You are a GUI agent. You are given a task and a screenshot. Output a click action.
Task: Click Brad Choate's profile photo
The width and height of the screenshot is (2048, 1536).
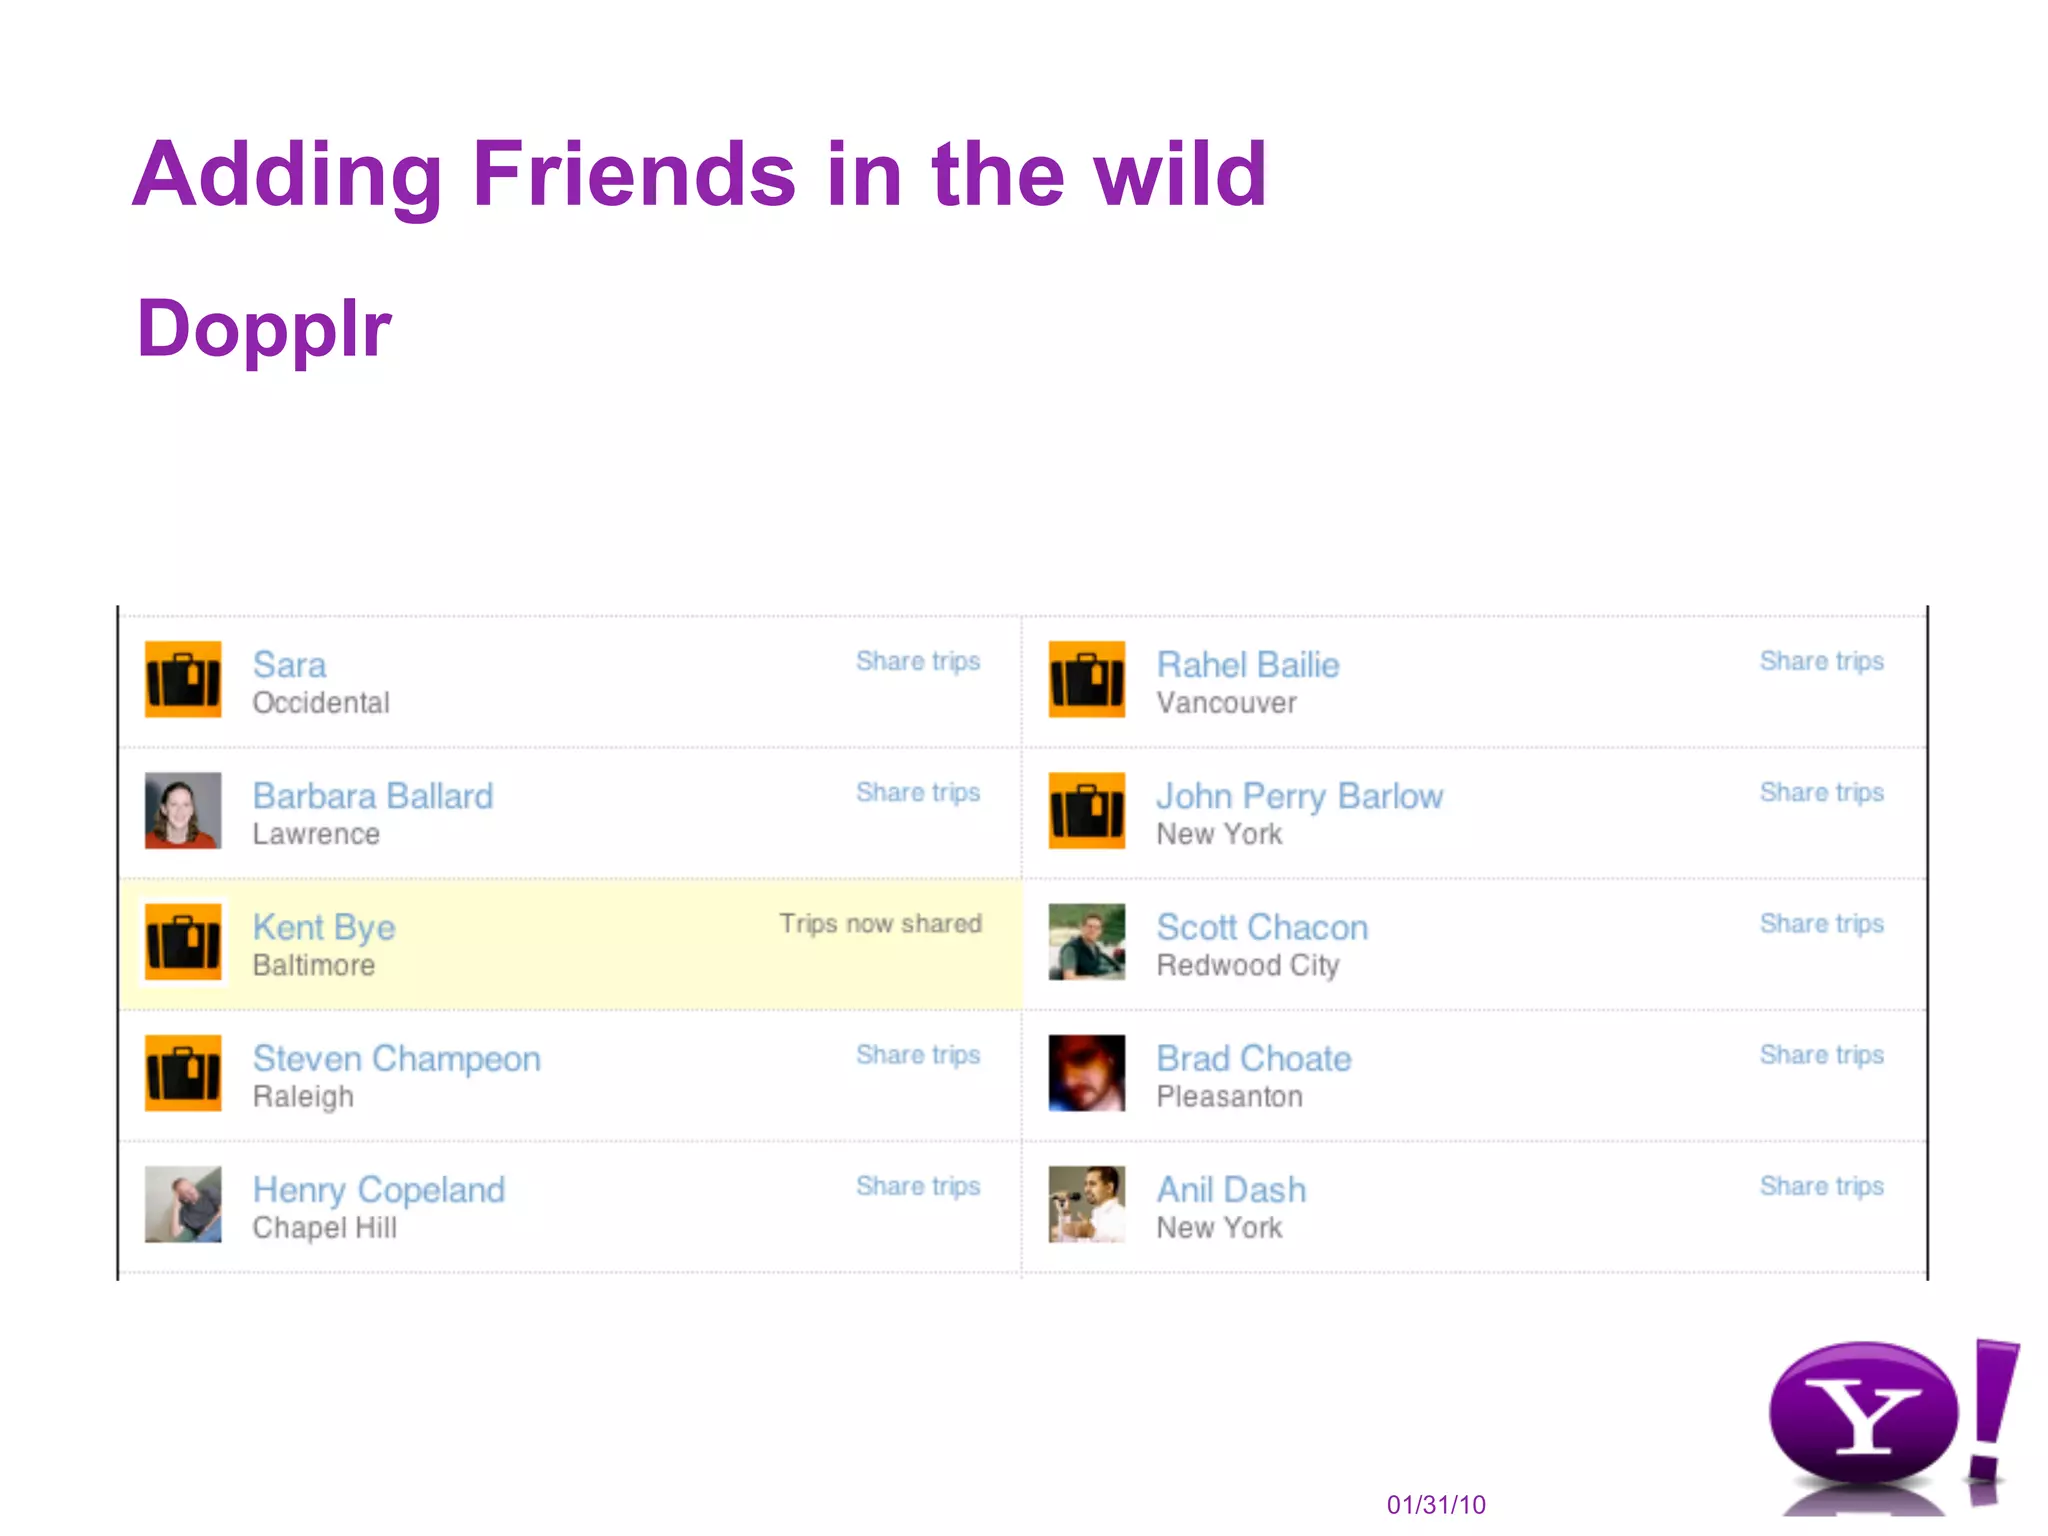pos(1087,1073)
